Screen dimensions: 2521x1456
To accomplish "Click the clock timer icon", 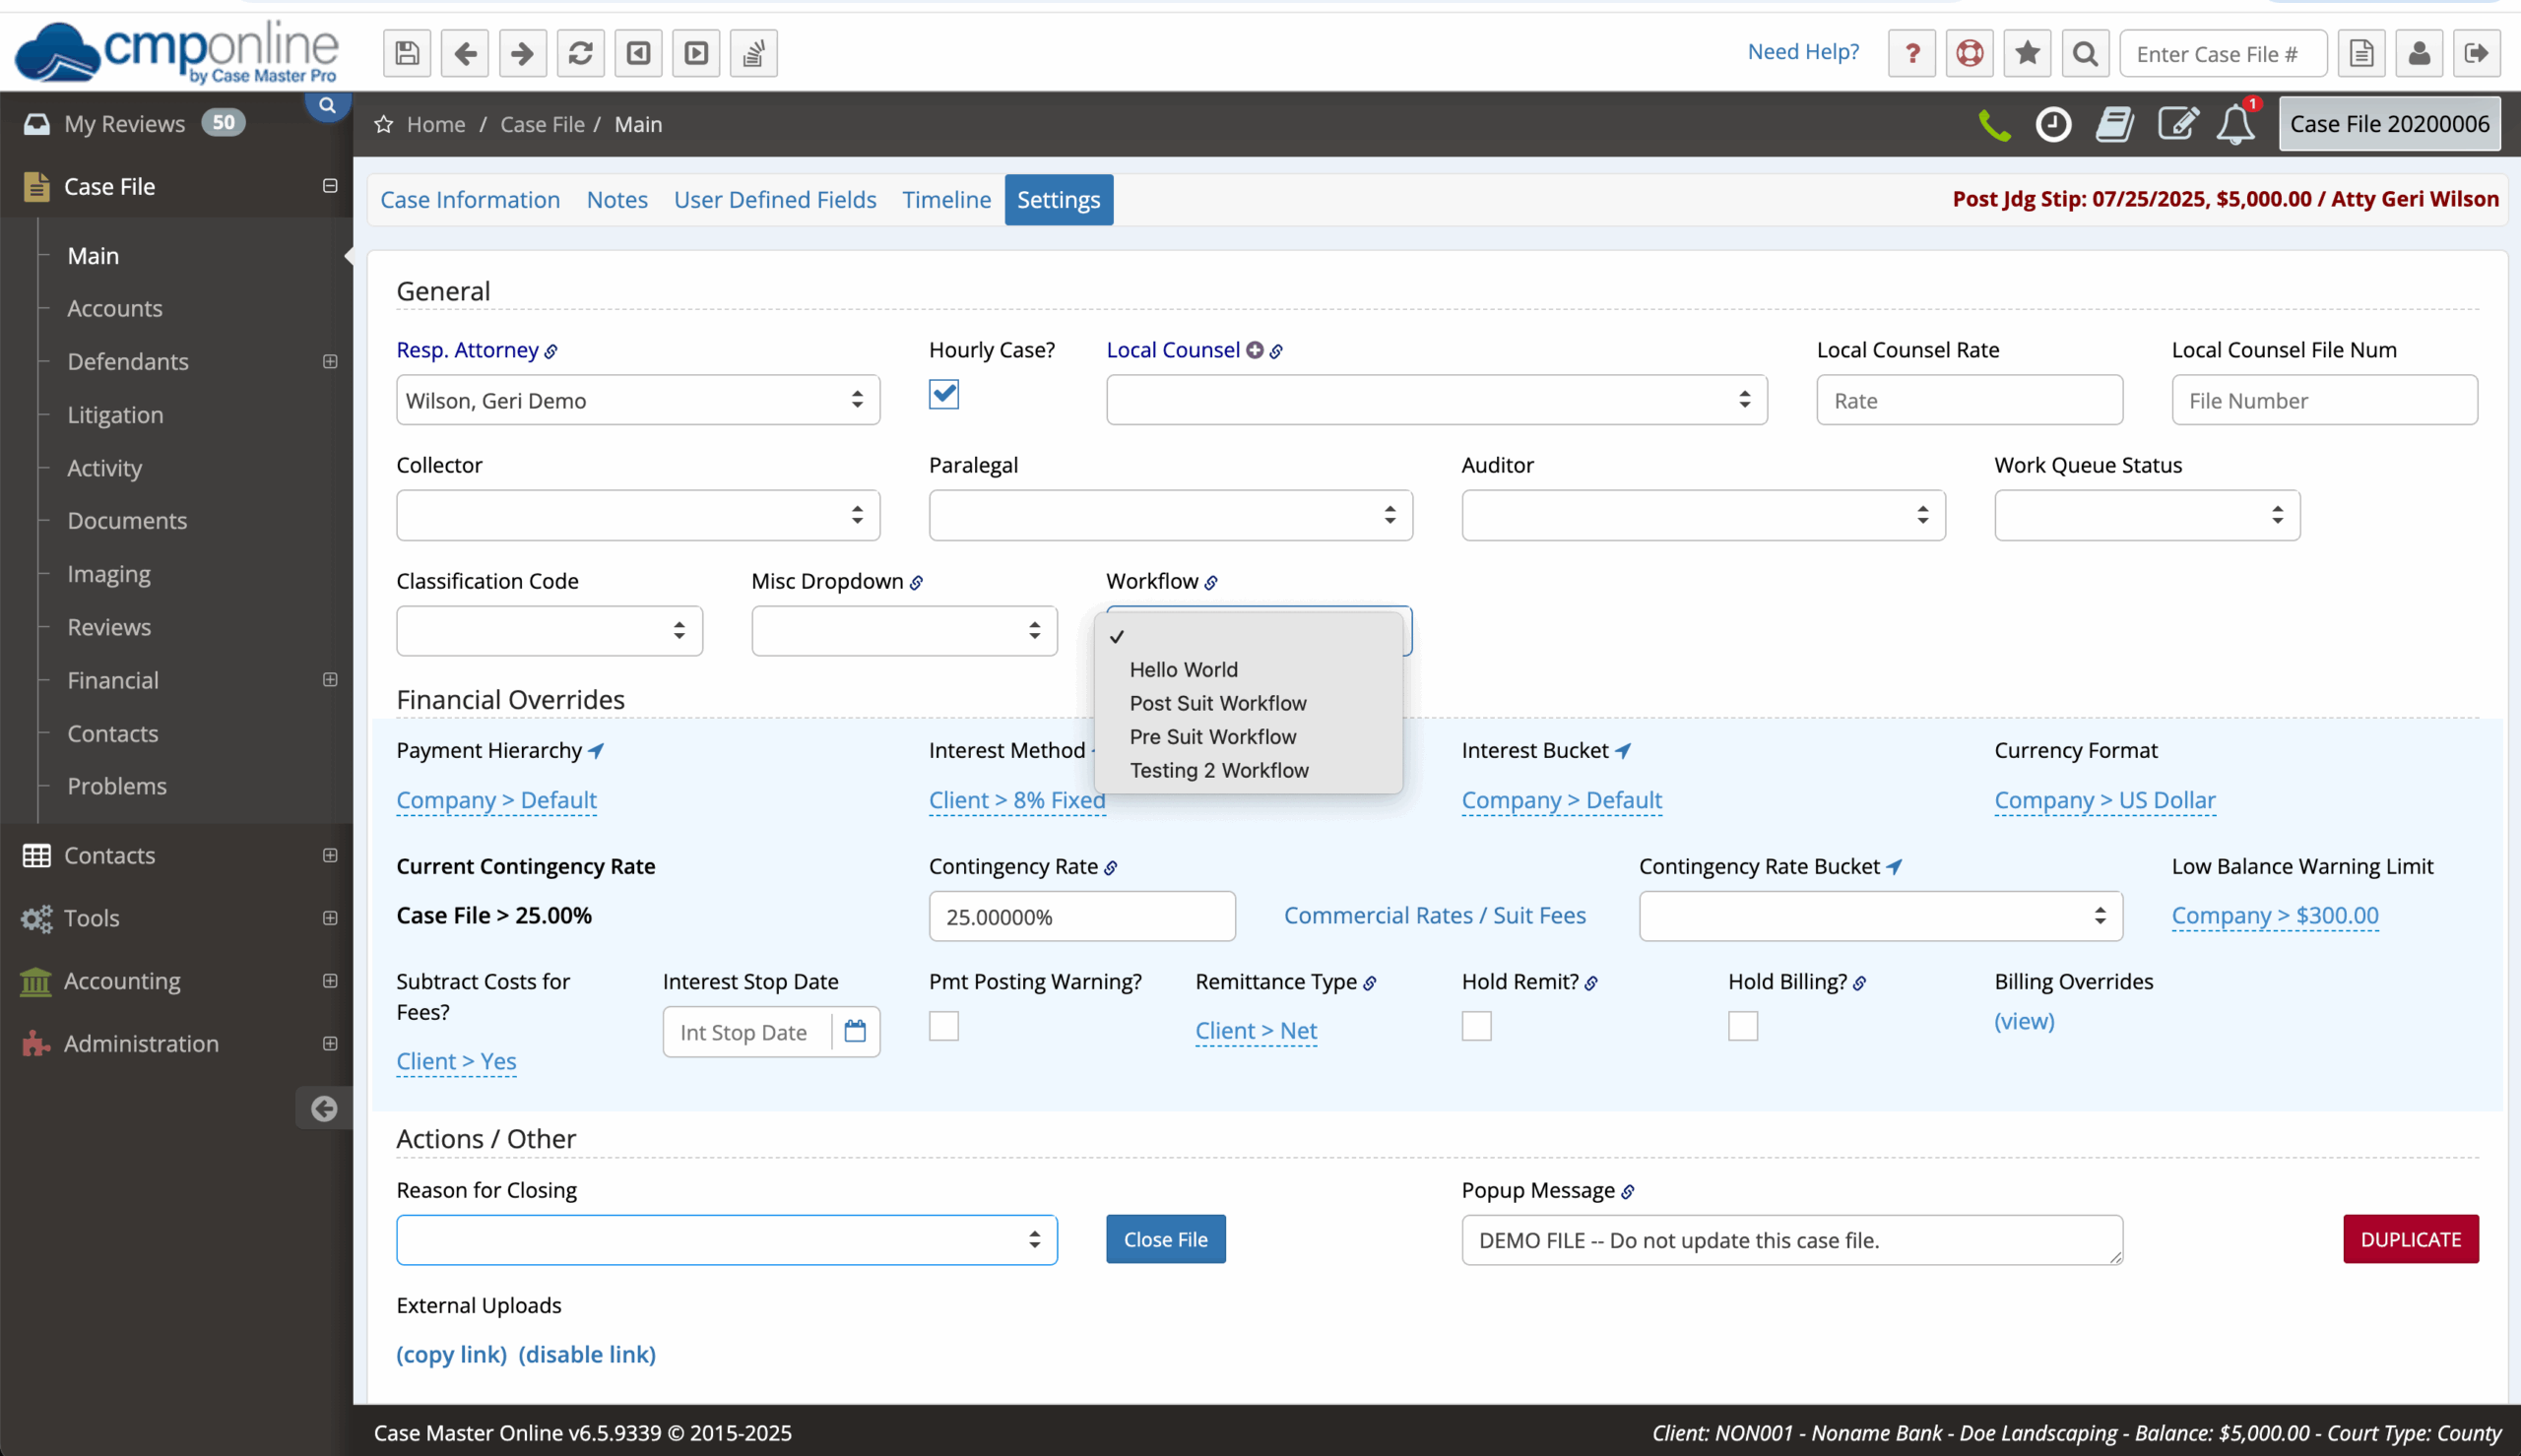I will pyautogui.click(x=2053, y=125).
